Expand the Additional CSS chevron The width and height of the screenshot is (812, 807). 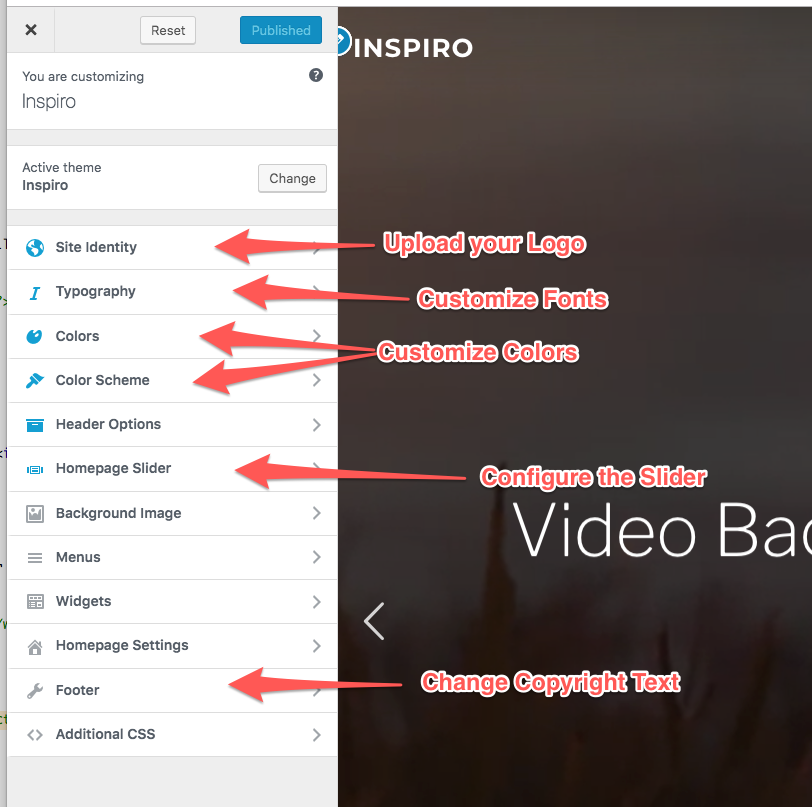coord(317,734)
